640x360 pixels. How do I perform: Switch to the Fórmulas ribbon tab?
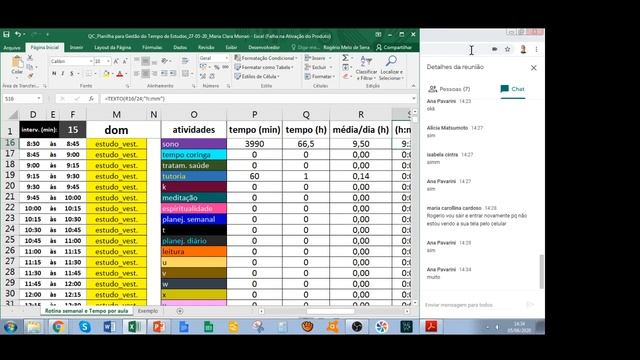(152, 47)
